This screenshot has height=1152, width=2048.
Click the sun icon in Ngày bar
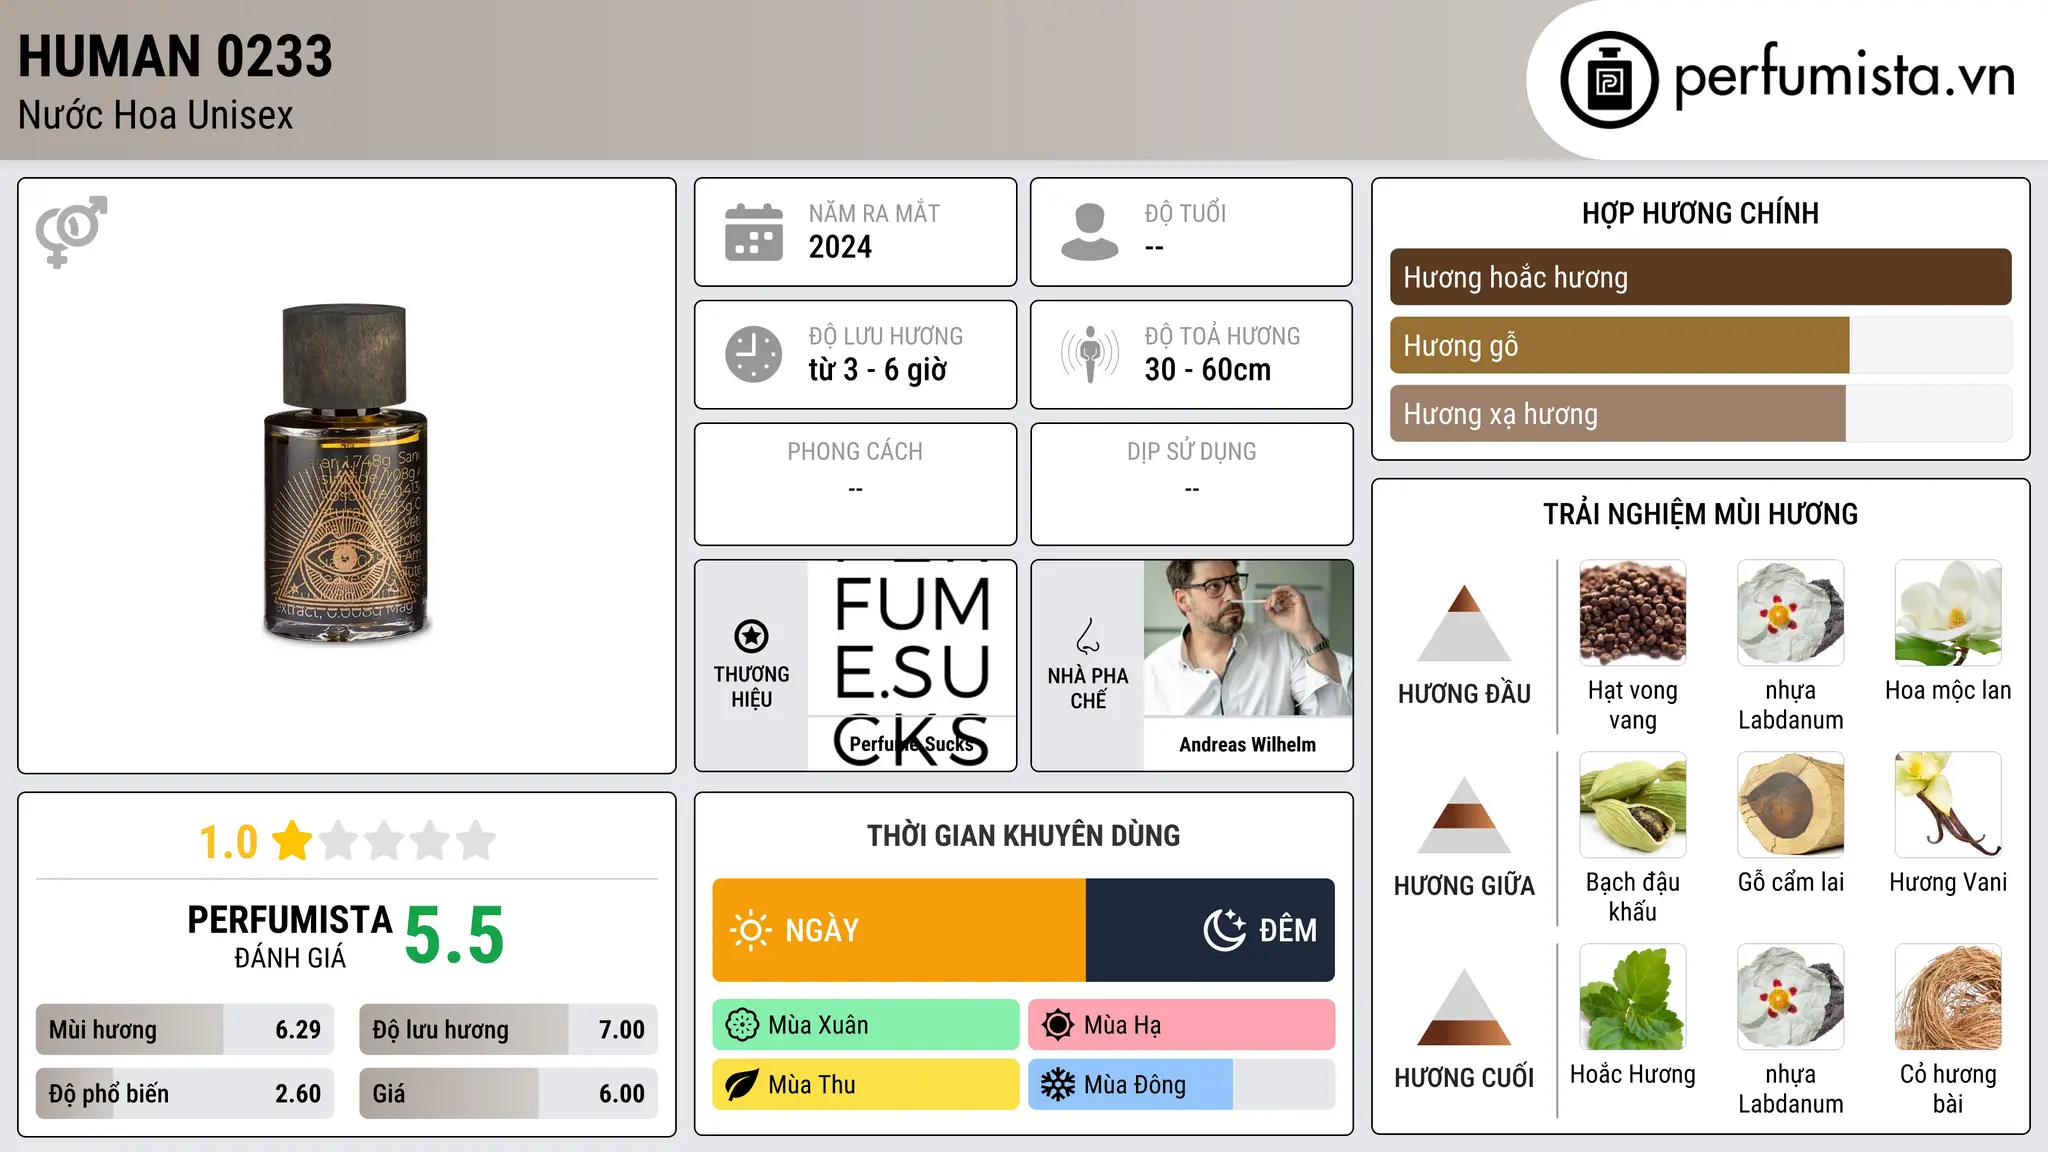(x=750, y=930)
